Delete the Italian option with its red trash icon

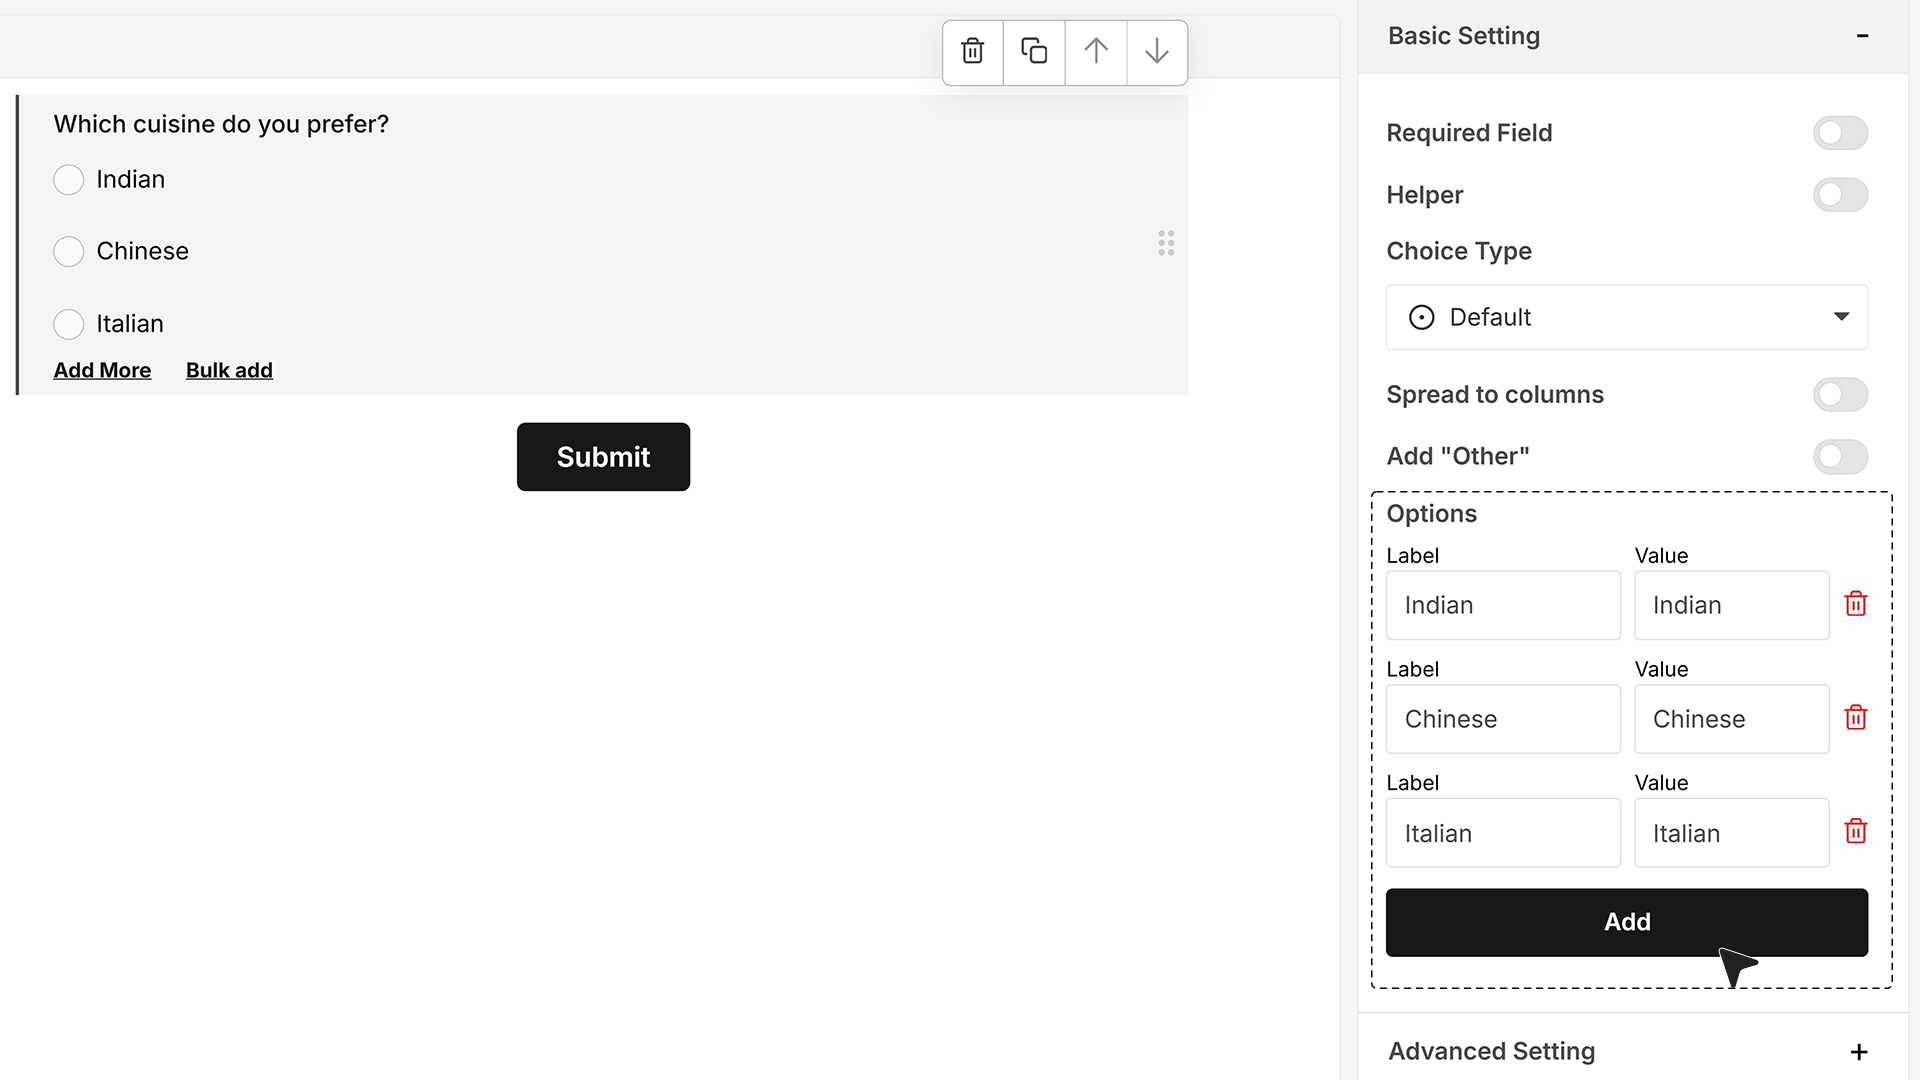pyautogui.click(x=1856, y=832)
